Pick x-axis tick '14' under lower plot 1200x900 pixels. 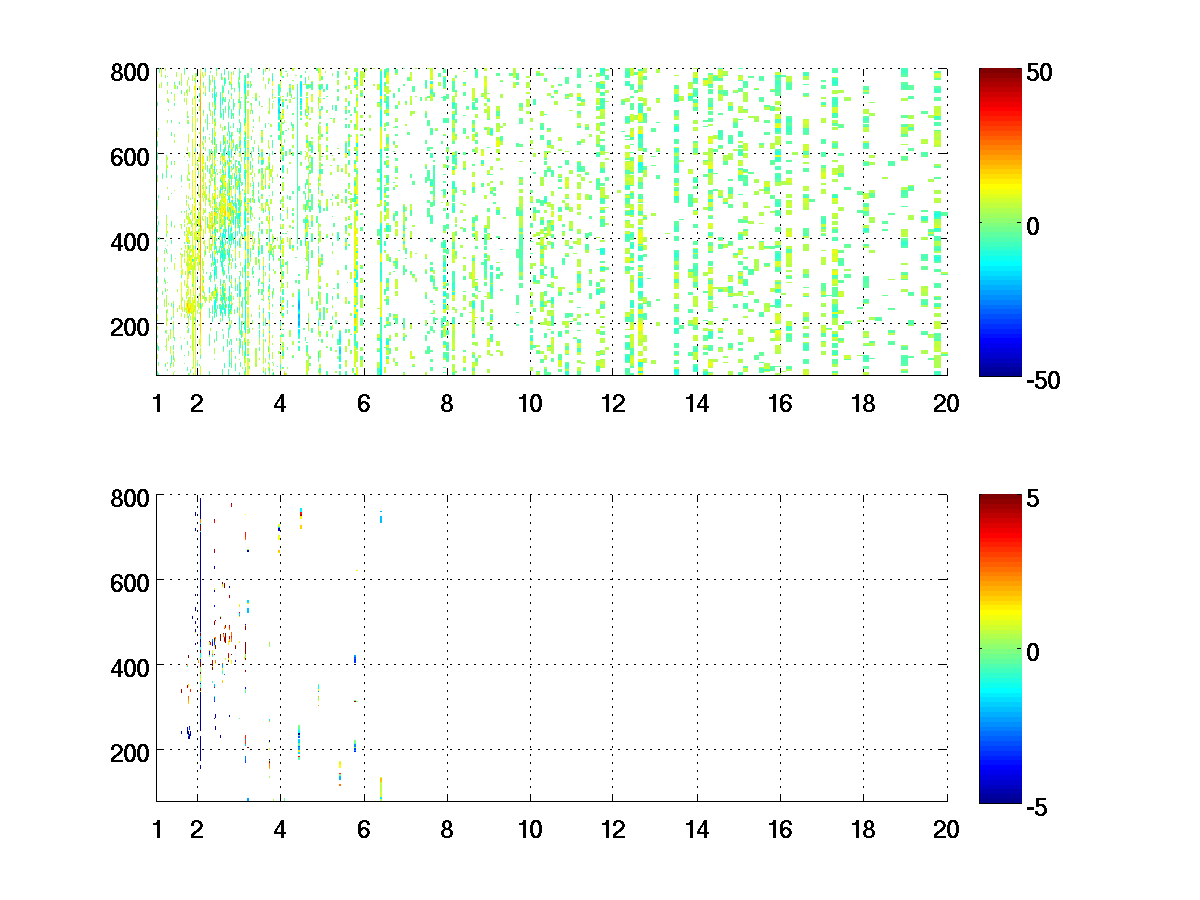click(696, 829)
